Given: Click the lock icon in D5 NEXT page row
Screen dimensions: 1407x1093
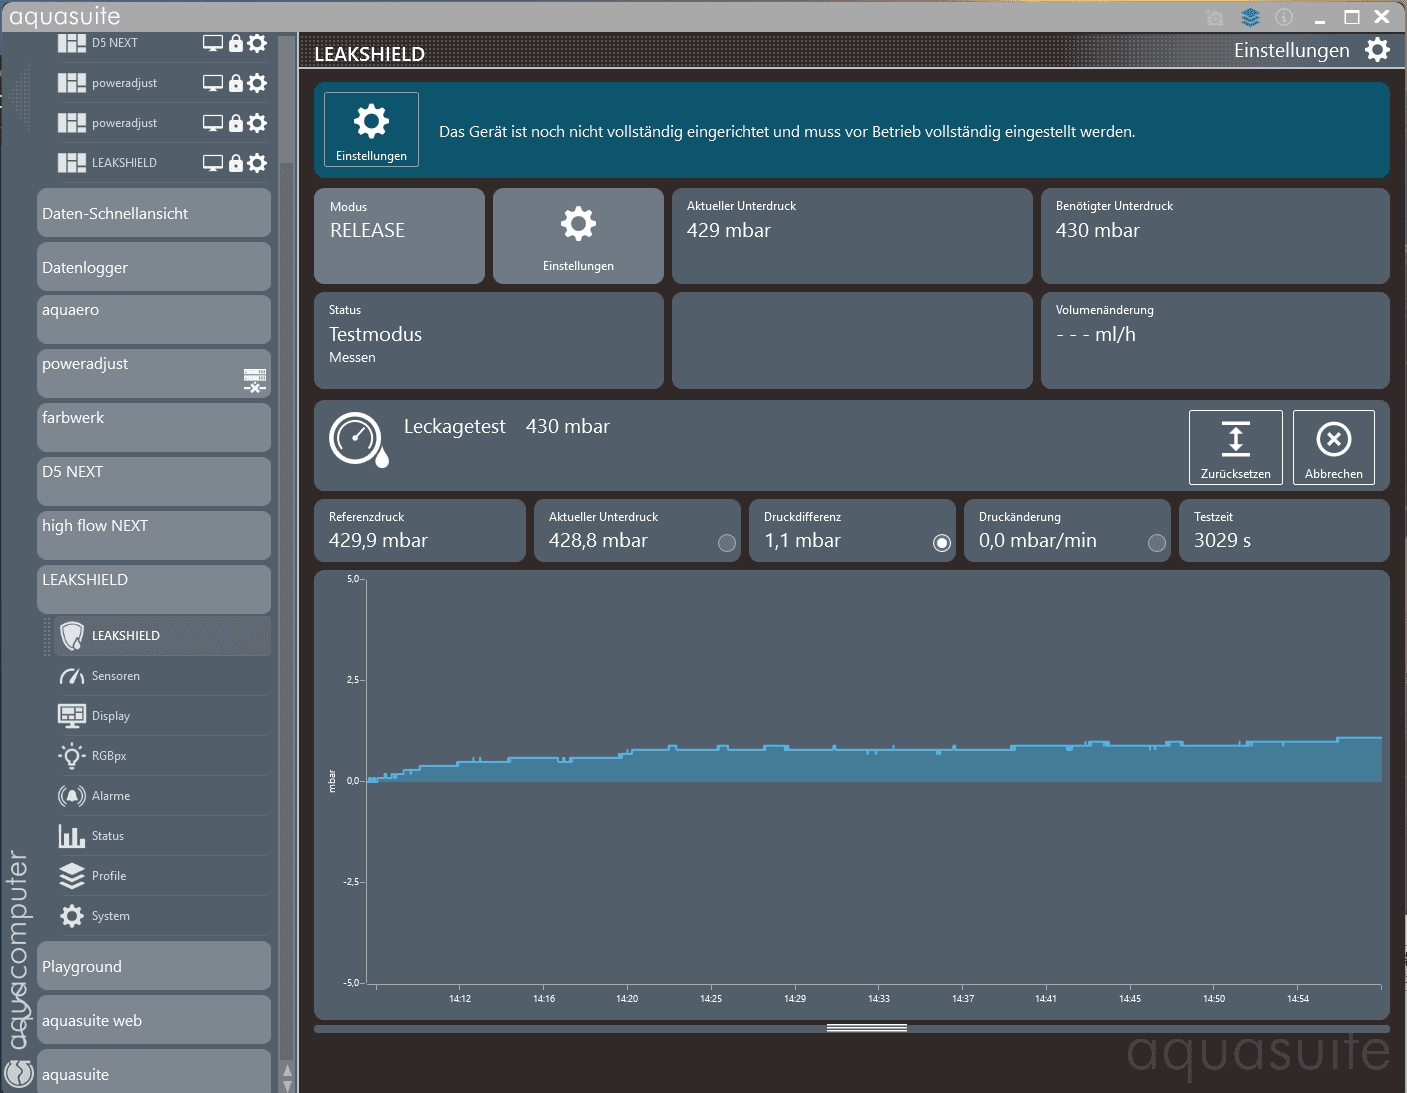Looking at the screenshot, I should pyautogui.click(x=236, y=43).
